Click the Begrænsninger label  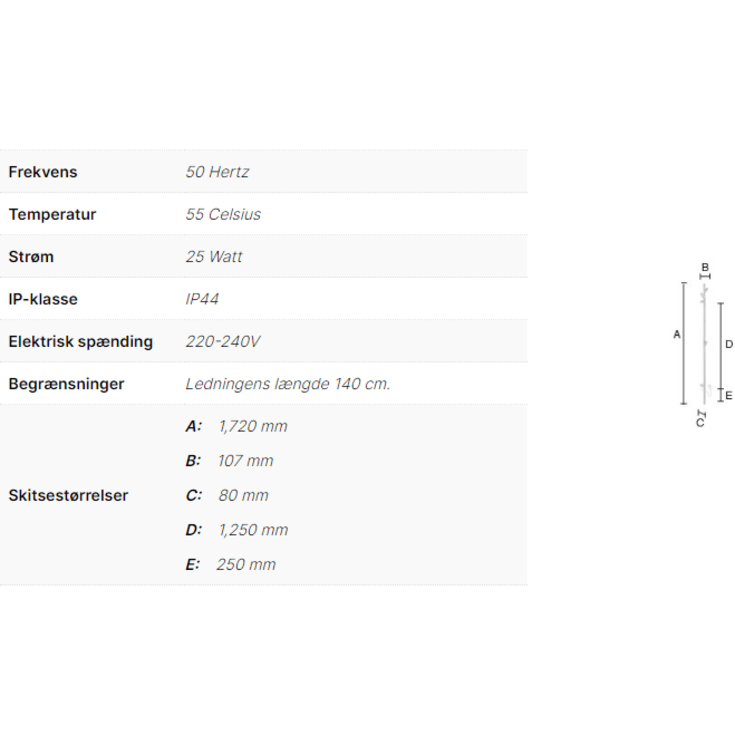tap(66, 384)
